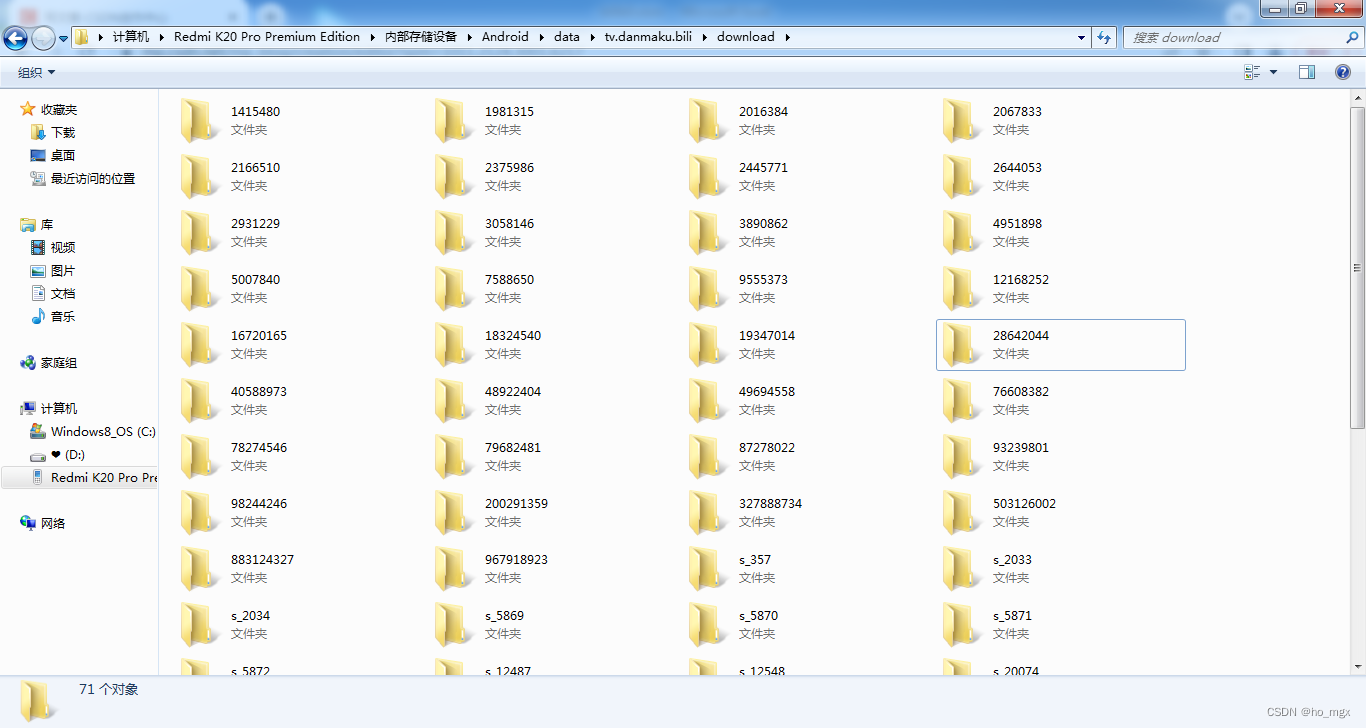Open the 音乐 library

coord(63,317)
